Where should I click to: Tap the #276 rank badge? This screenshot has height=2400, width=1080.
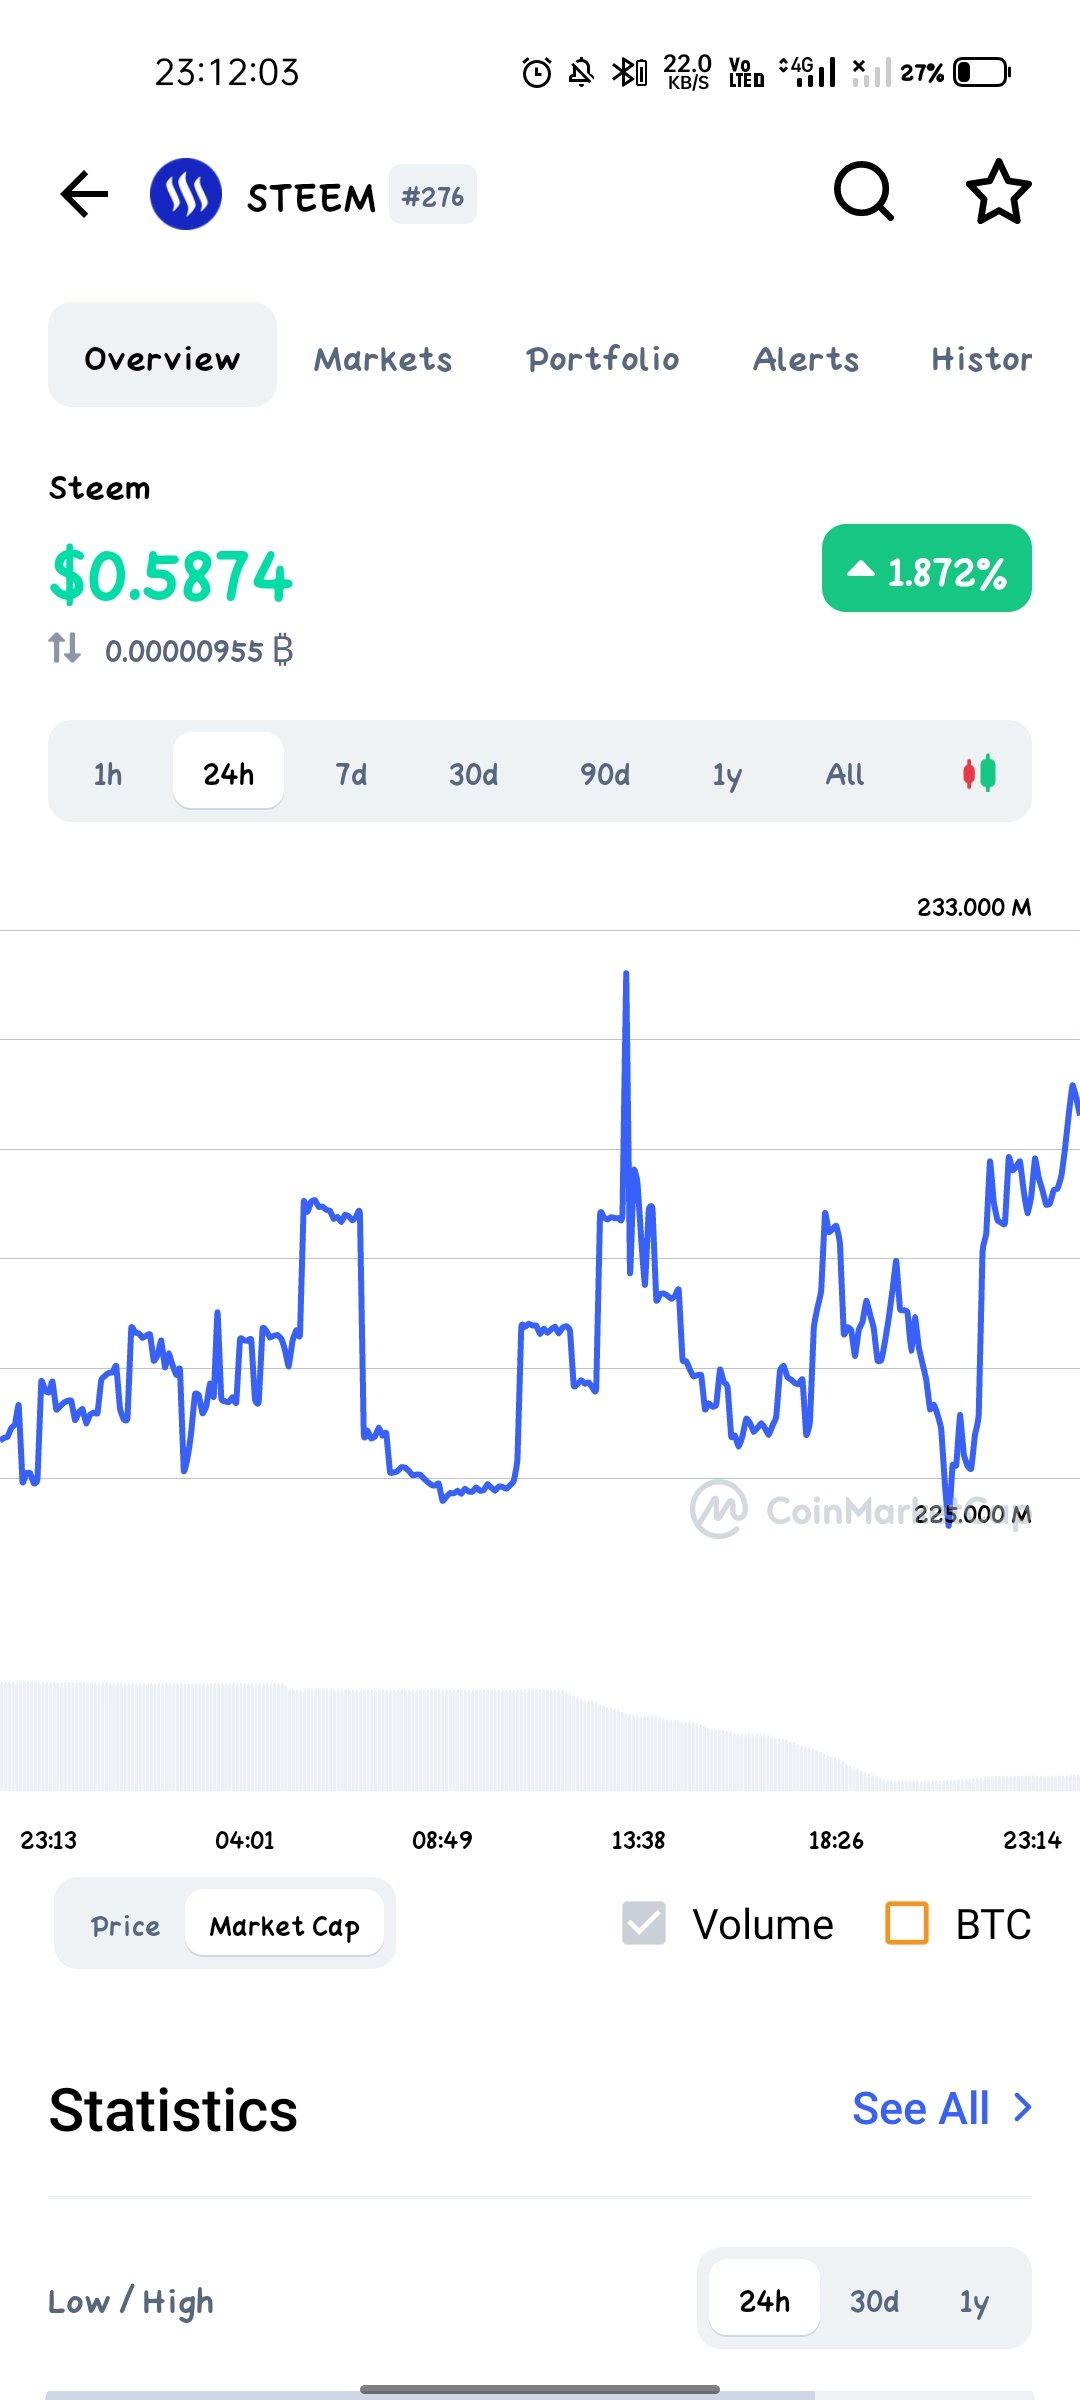[x=433, y=195]
